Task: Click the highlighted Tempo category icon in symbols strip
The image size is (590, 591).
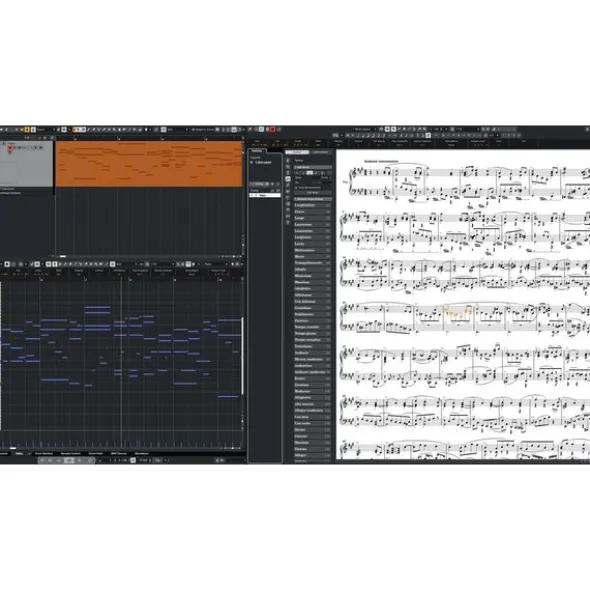Action: tap(288, 179)
